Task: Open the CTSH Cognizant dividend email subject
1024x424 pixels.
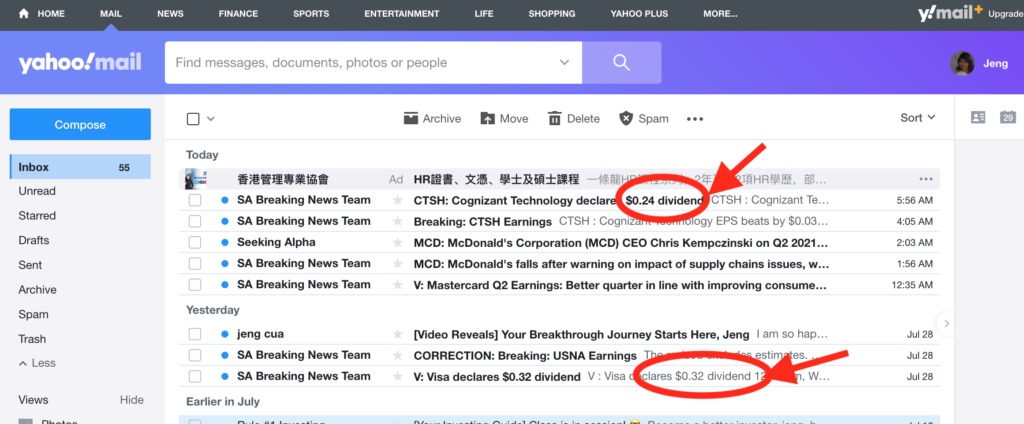Action: [x=560, y=200]
